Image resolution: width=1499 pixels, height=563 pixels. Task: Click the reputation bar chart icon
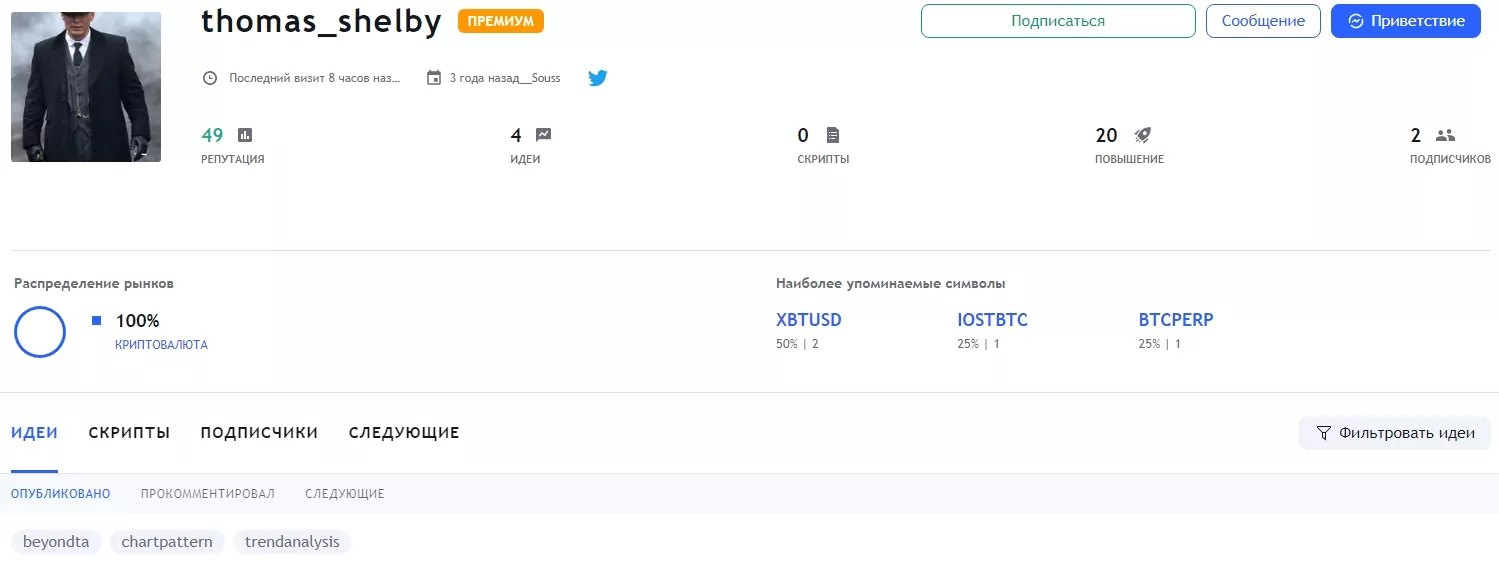tap(245, 135)
